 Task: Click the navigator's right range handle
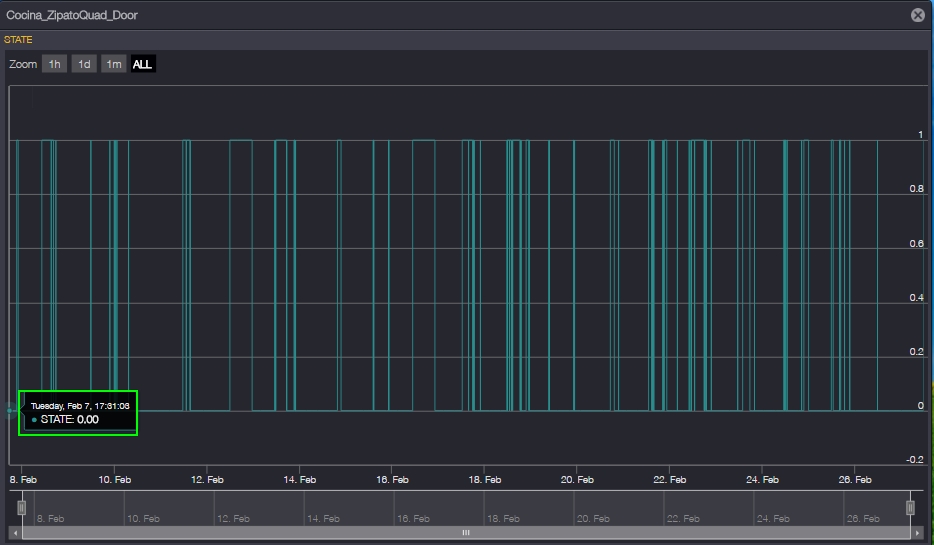(x=910, y=508)
